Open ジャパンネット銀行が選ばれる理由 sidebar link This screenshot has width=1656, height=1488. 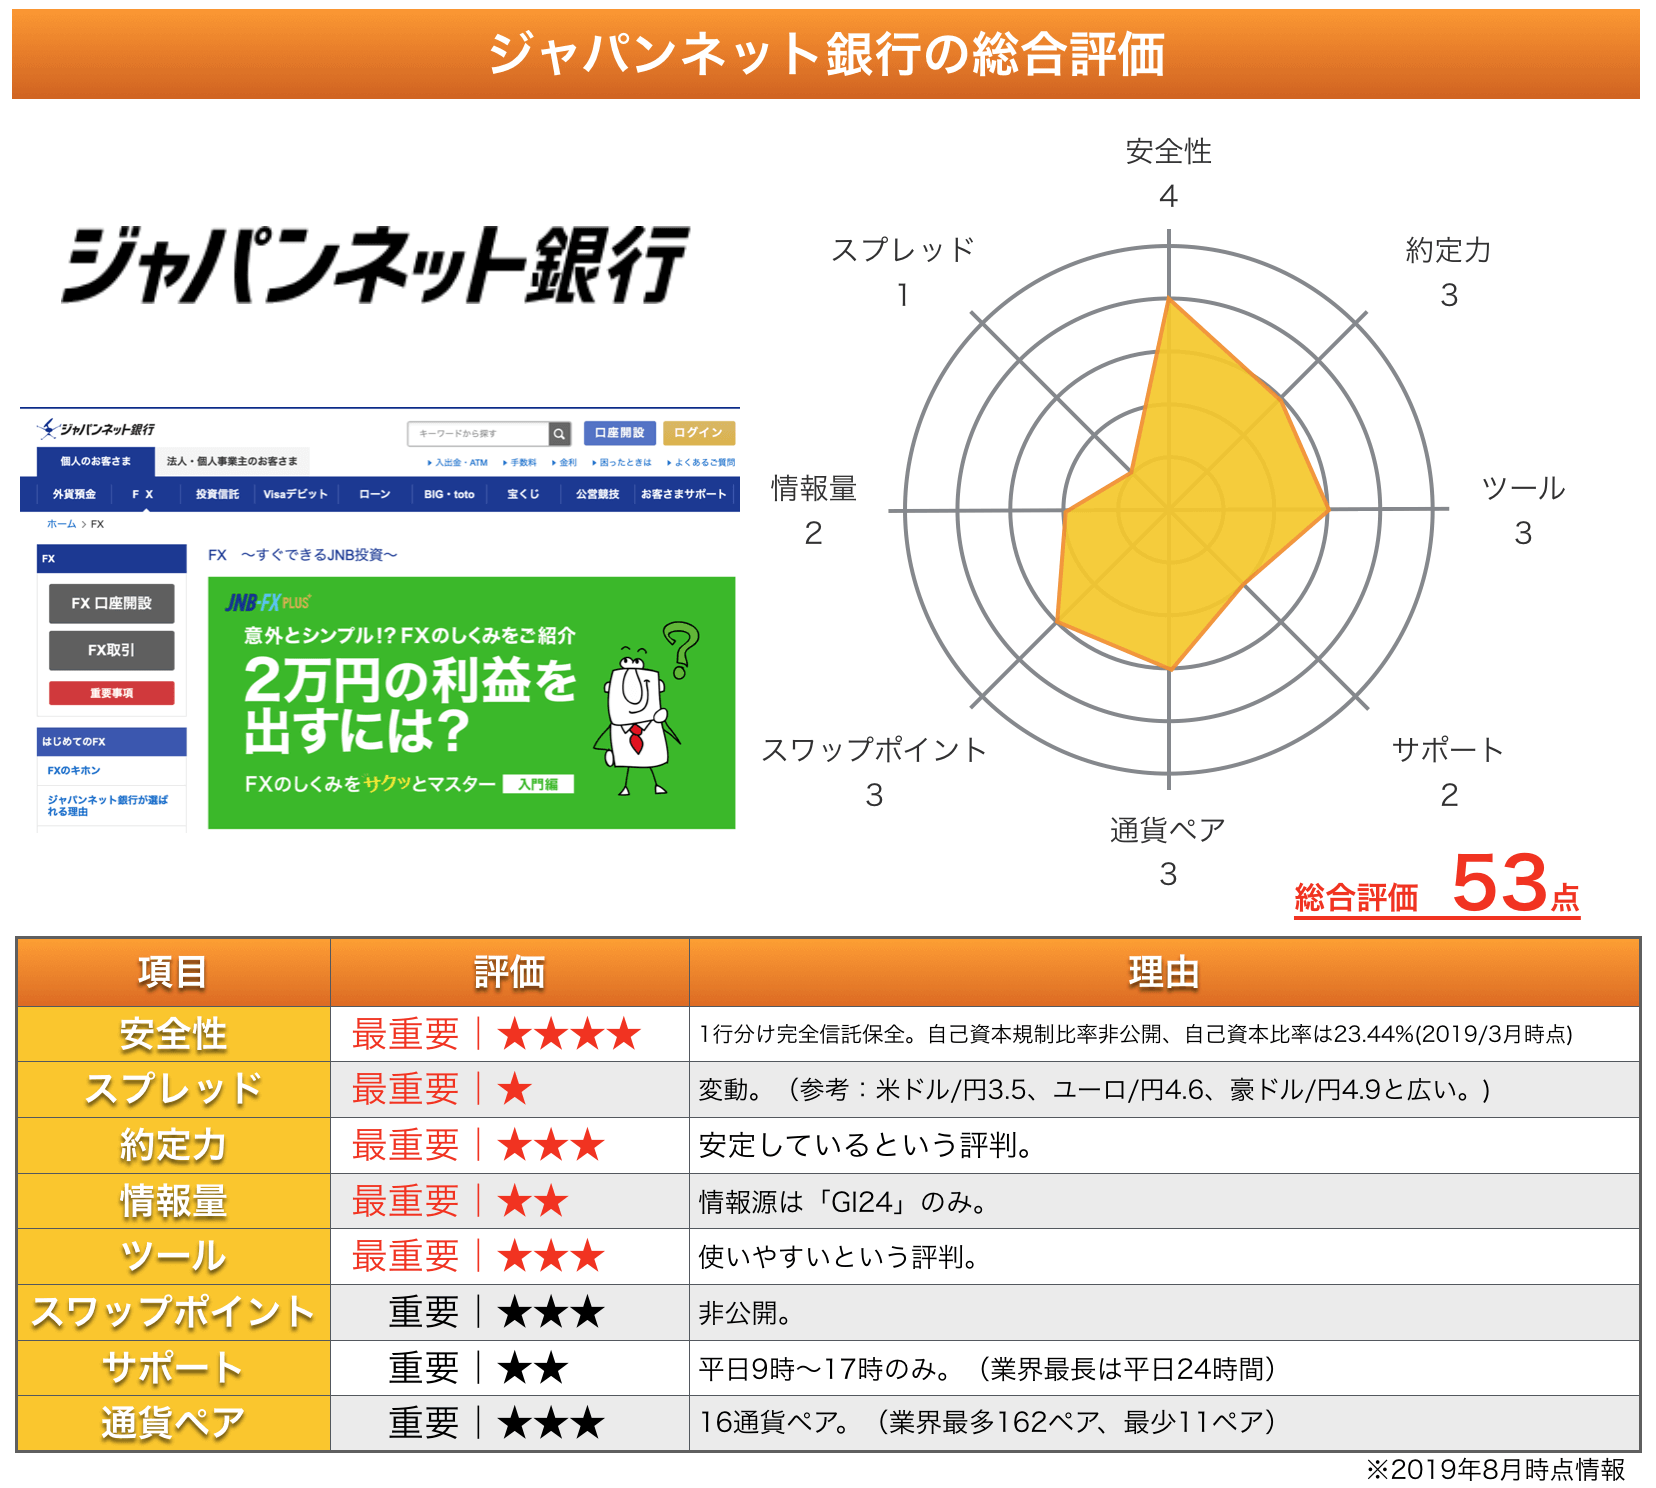point(107,805)
